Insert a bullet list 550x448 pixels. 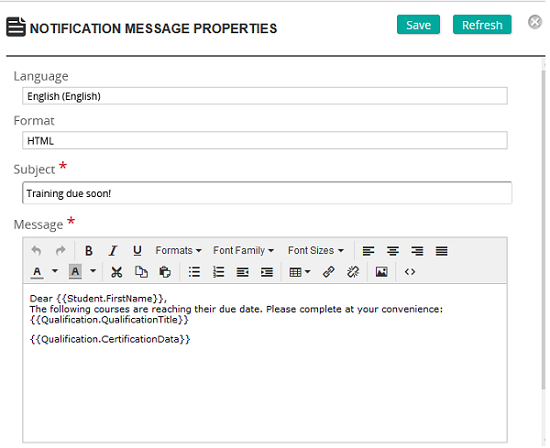point(194,272)
